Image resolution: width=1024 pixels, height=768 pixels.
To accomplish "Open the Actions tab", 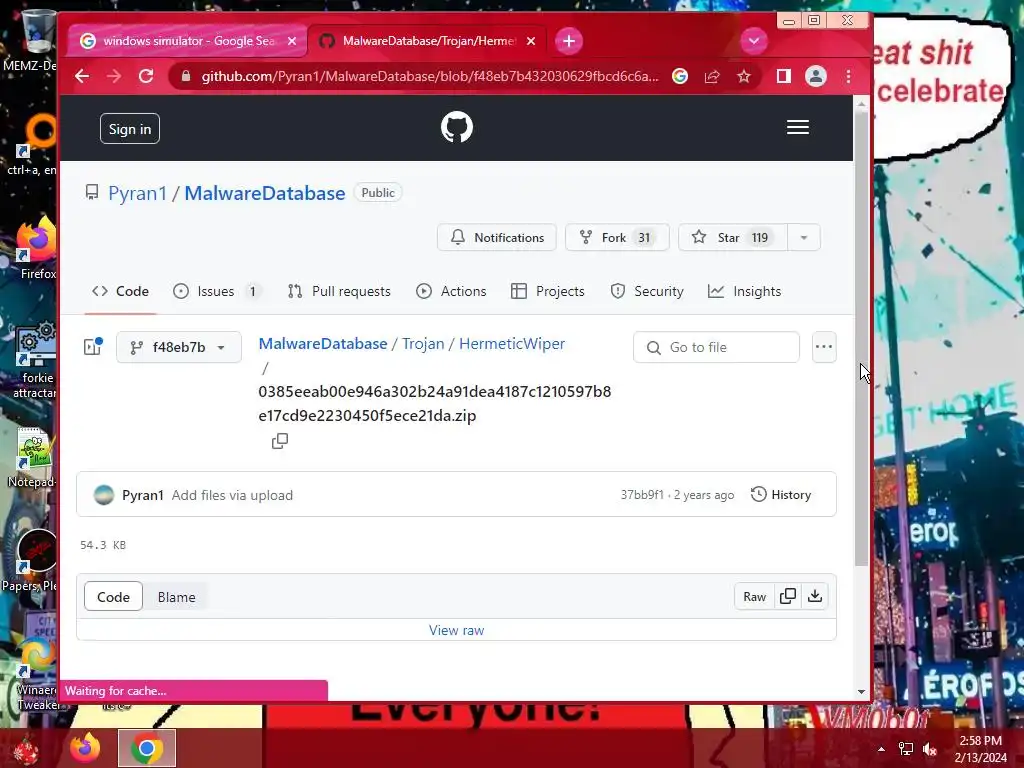I will coord(451,291).
